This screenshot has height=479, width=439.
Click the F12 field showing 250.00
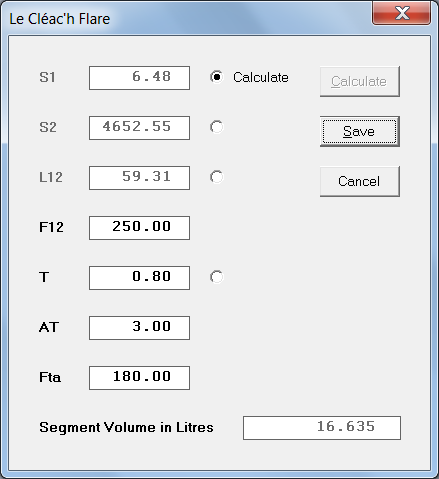coord(139,228)
